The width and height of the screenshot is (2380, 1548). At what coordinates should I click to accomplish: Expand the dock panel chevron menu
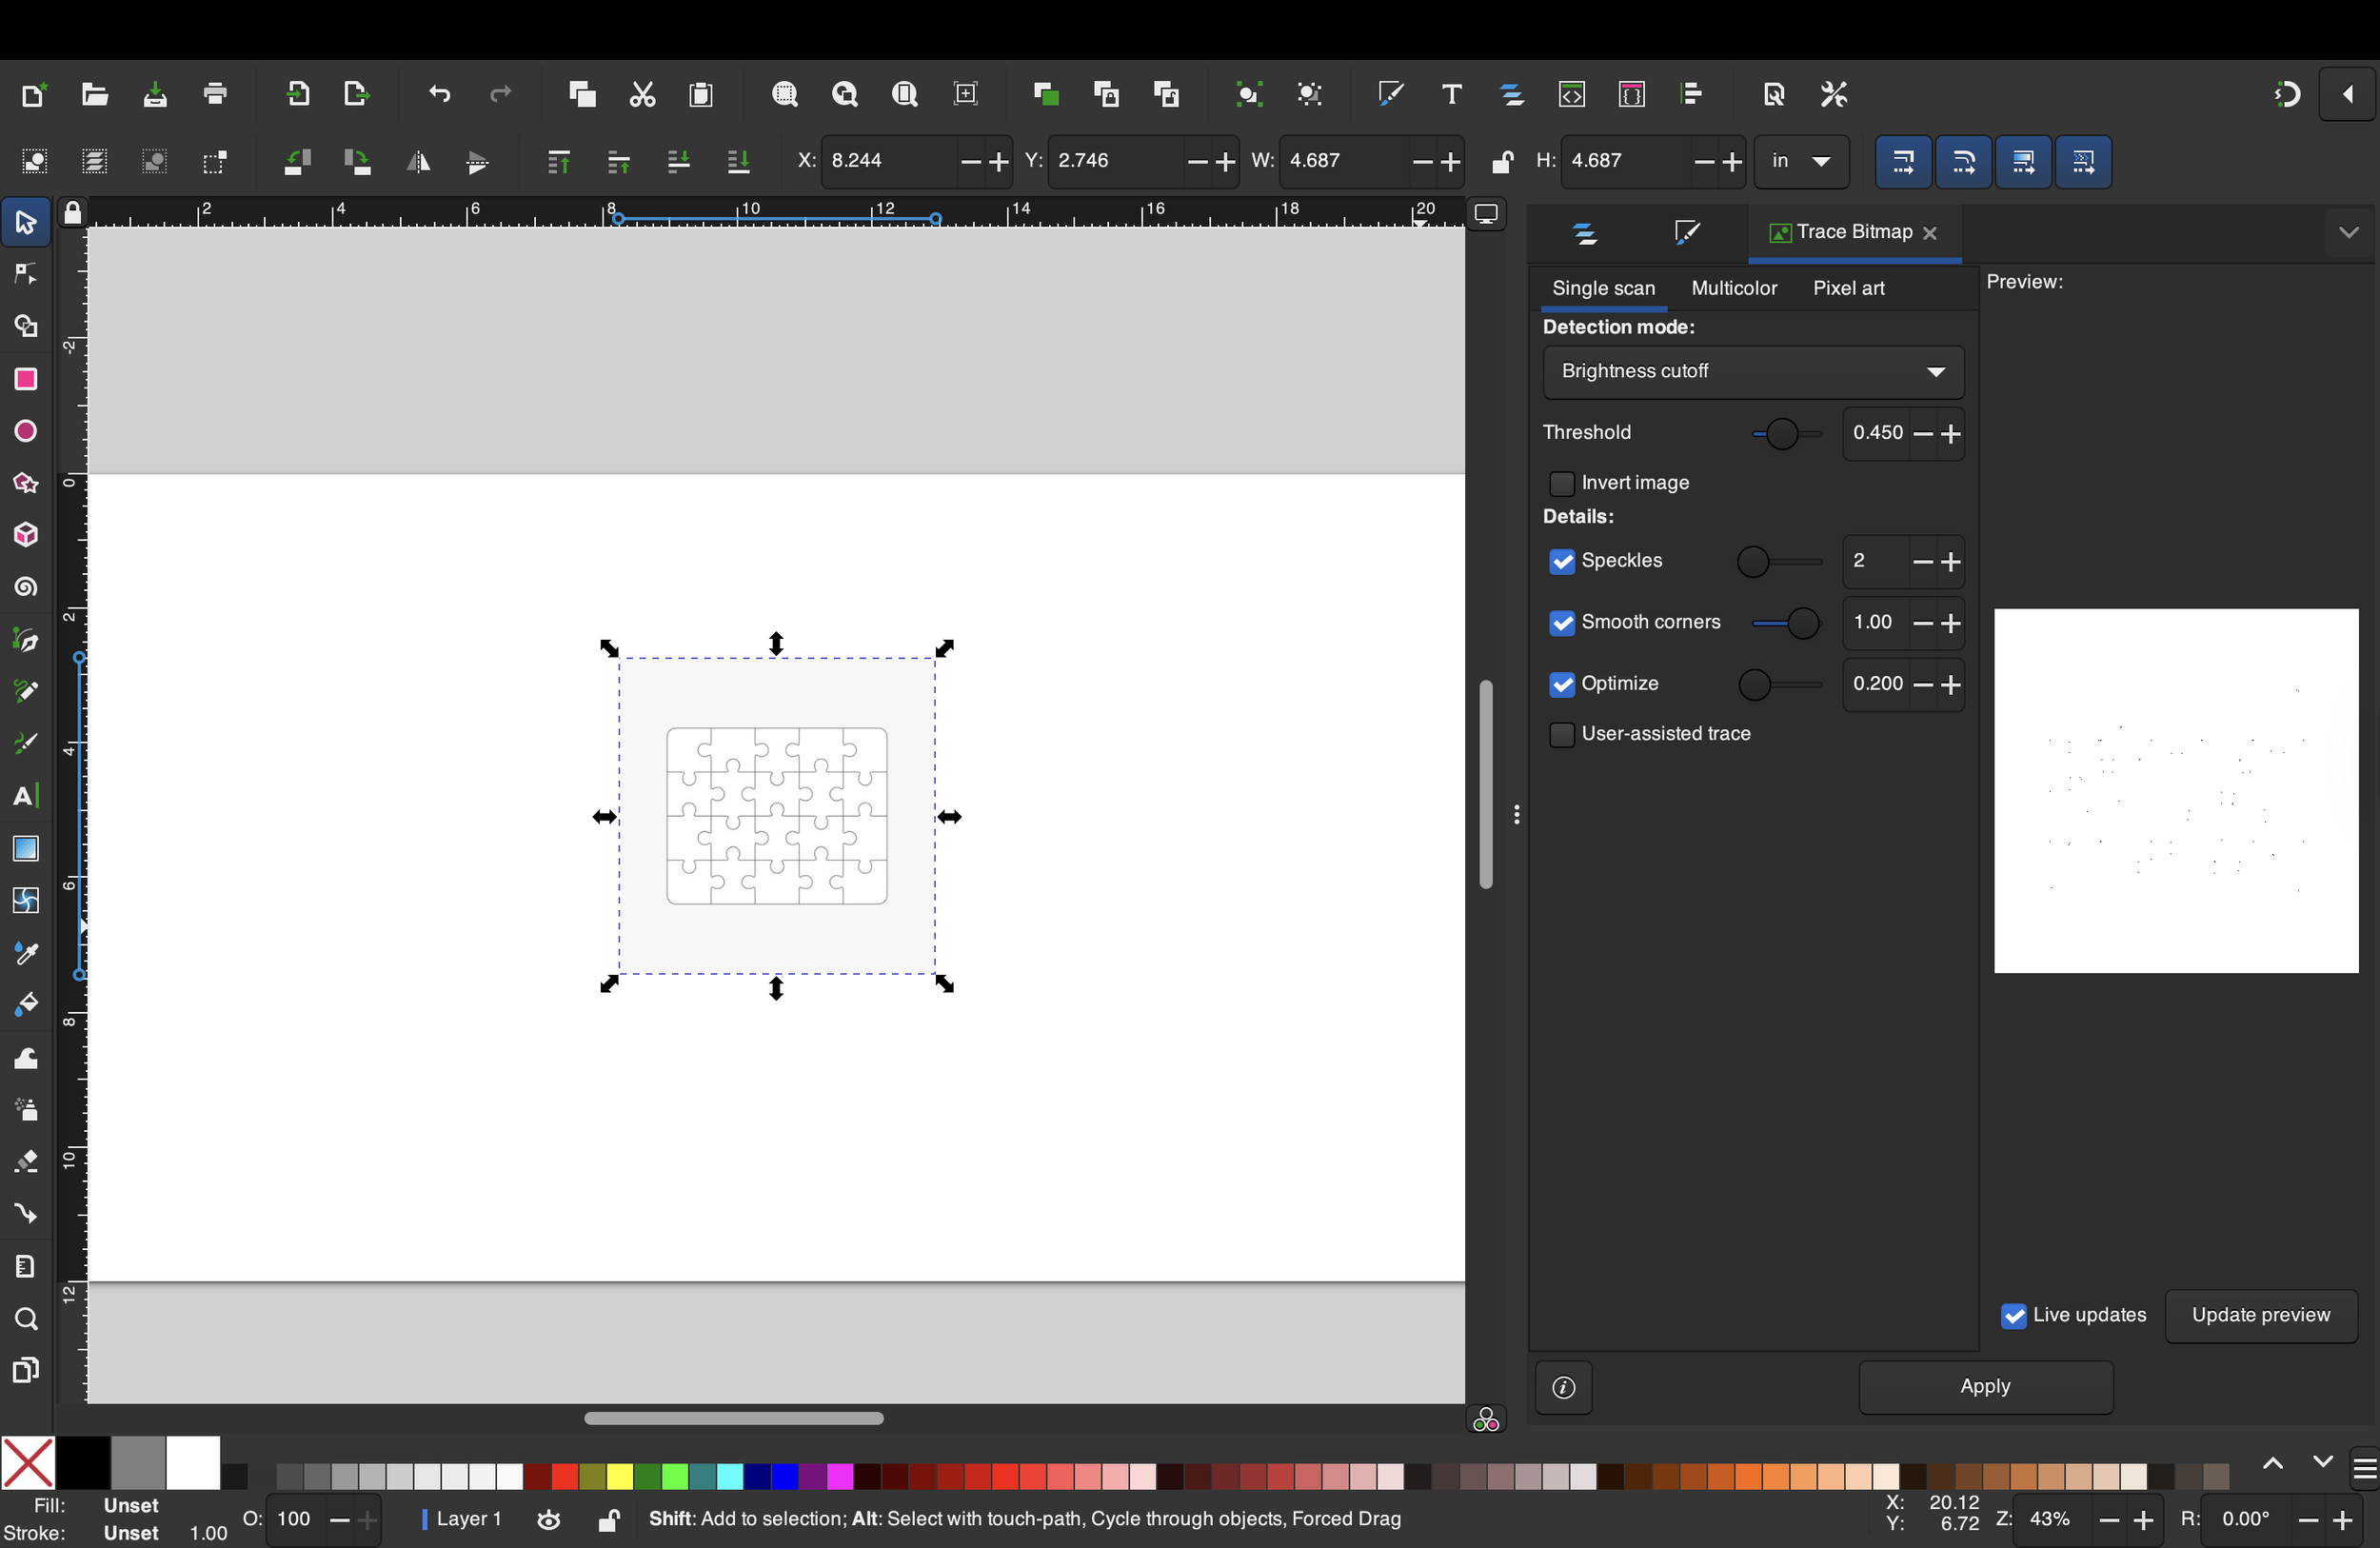point(2348,233)
